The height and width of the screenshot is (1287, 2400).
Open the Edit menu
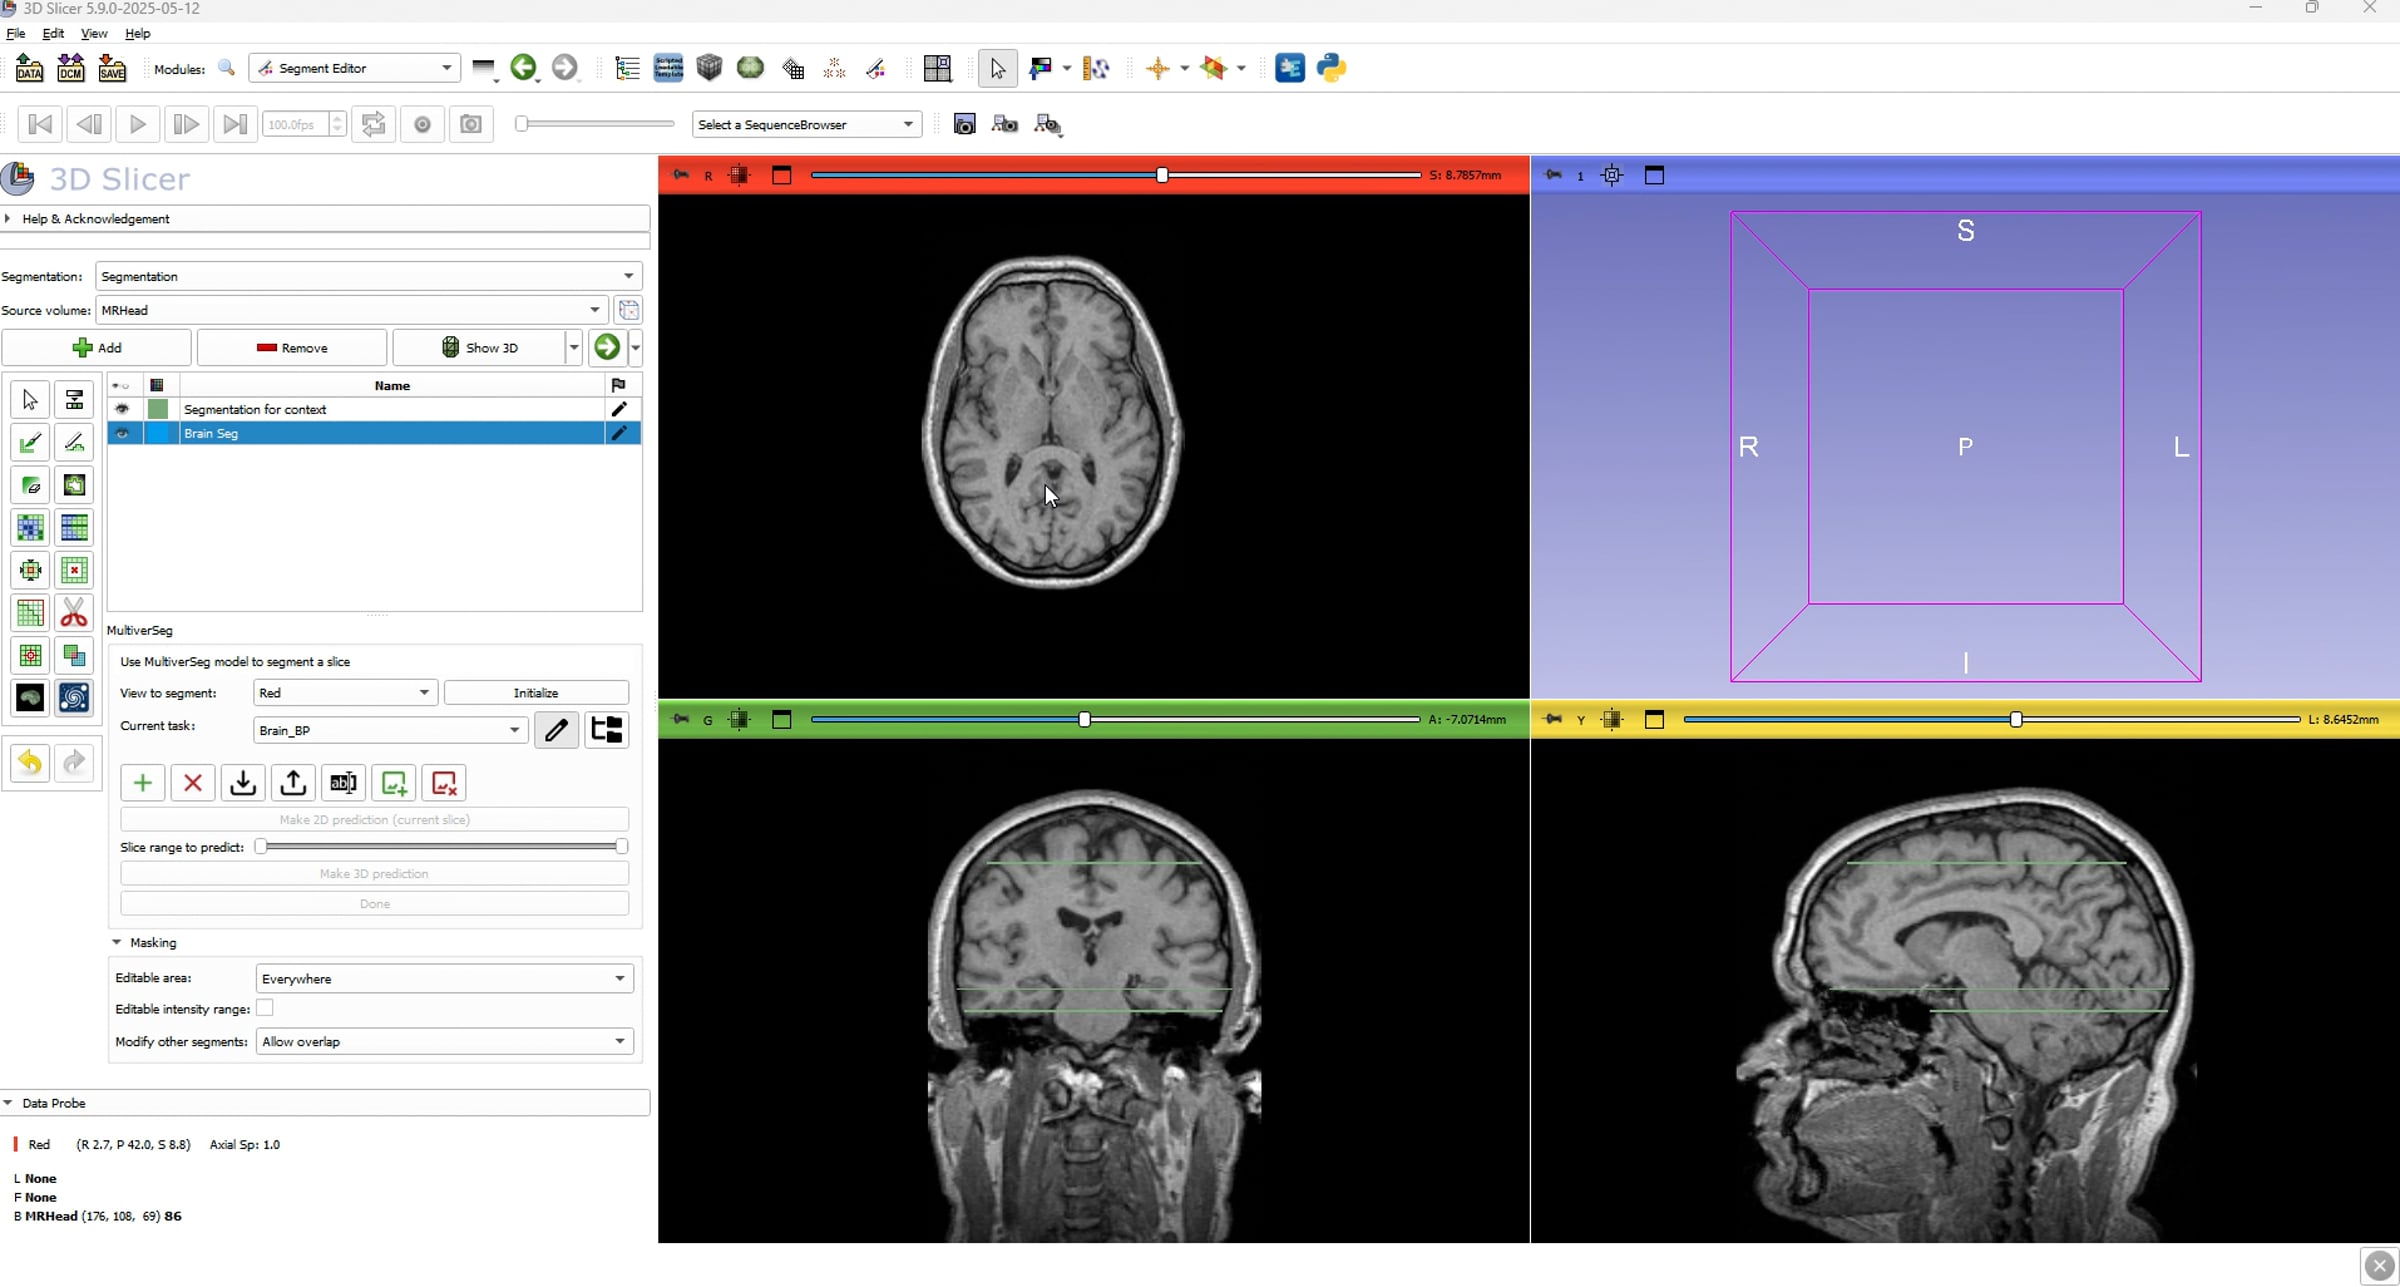pyautogui.click(x=53, y=33)
